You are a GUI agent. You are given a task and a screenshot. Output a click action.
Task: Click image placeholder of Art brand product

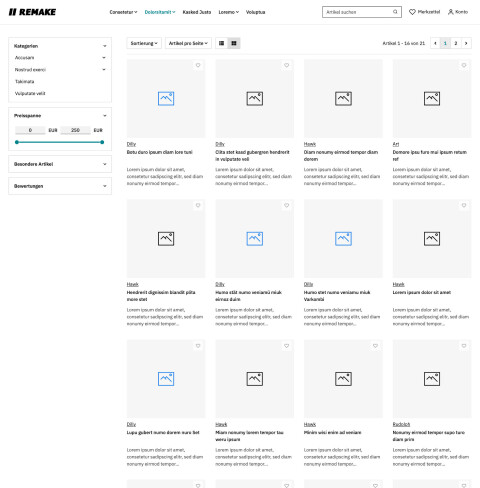pyautogui.click(x=432, y=98)
